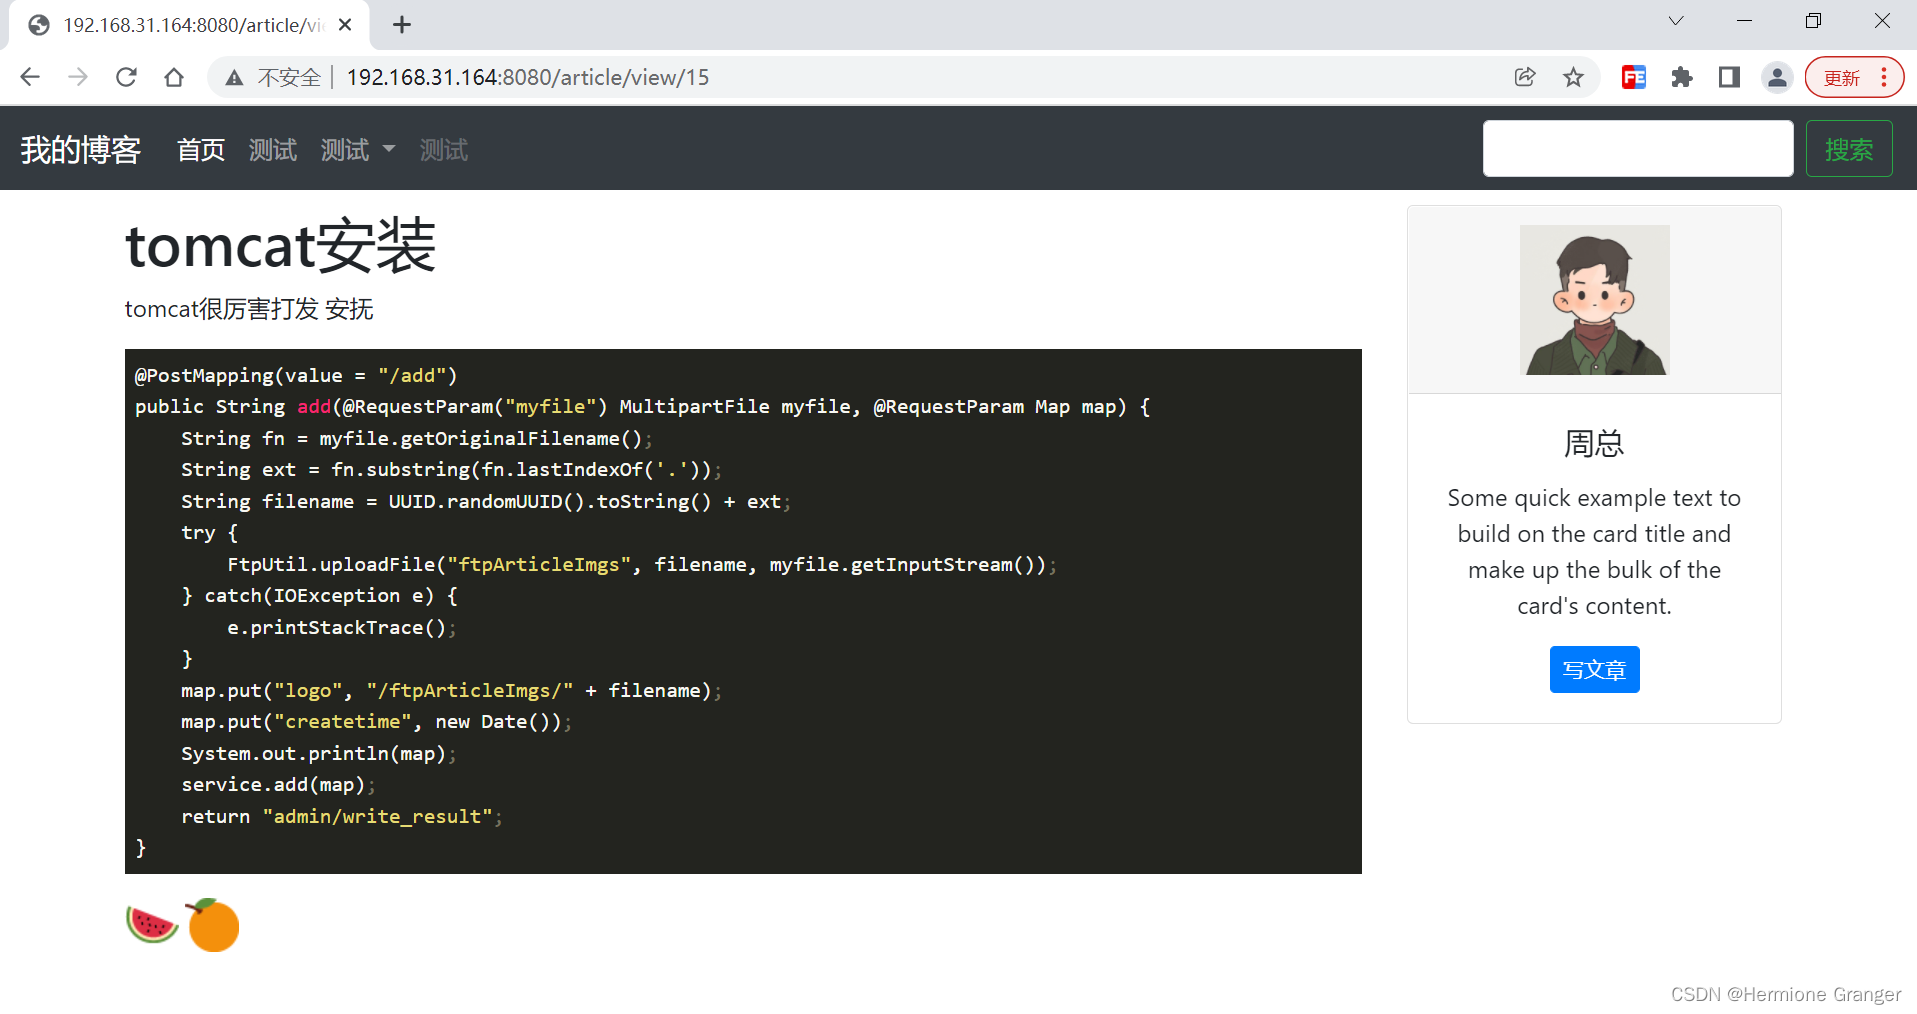Viewport: 1917px width, 1014px height.
Task: Open the first 测试 nav link
Action: [x=273, y=150]
